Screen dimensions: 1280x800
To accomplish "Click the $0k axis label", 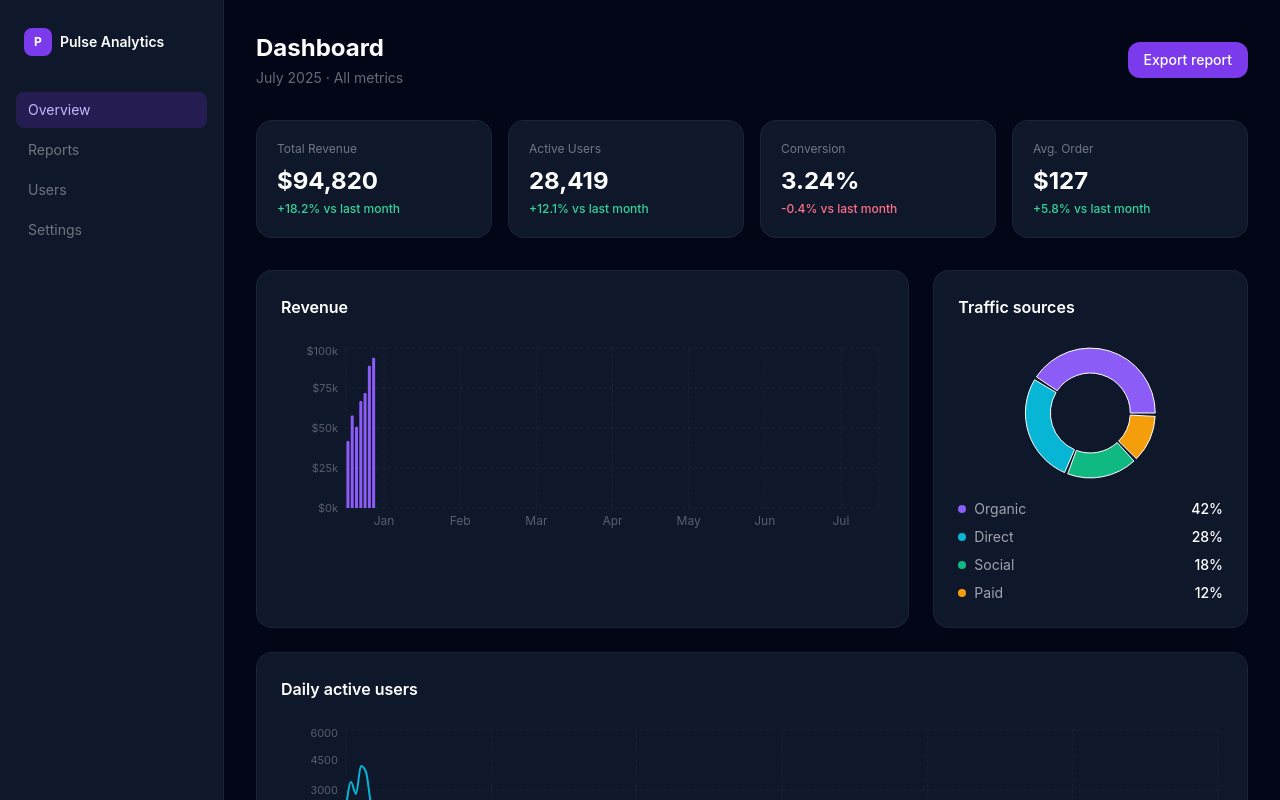I will (x=328, y=508).
